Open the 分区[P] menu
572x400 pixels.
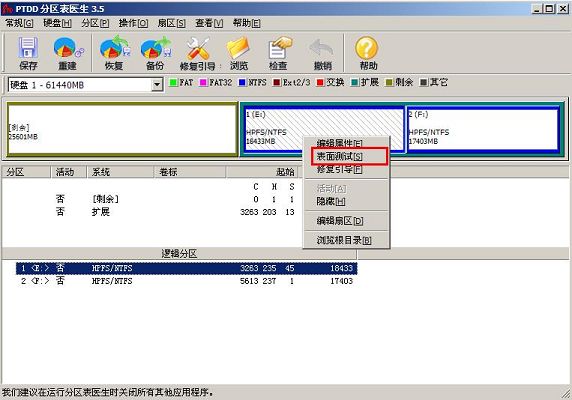(95, 23)
